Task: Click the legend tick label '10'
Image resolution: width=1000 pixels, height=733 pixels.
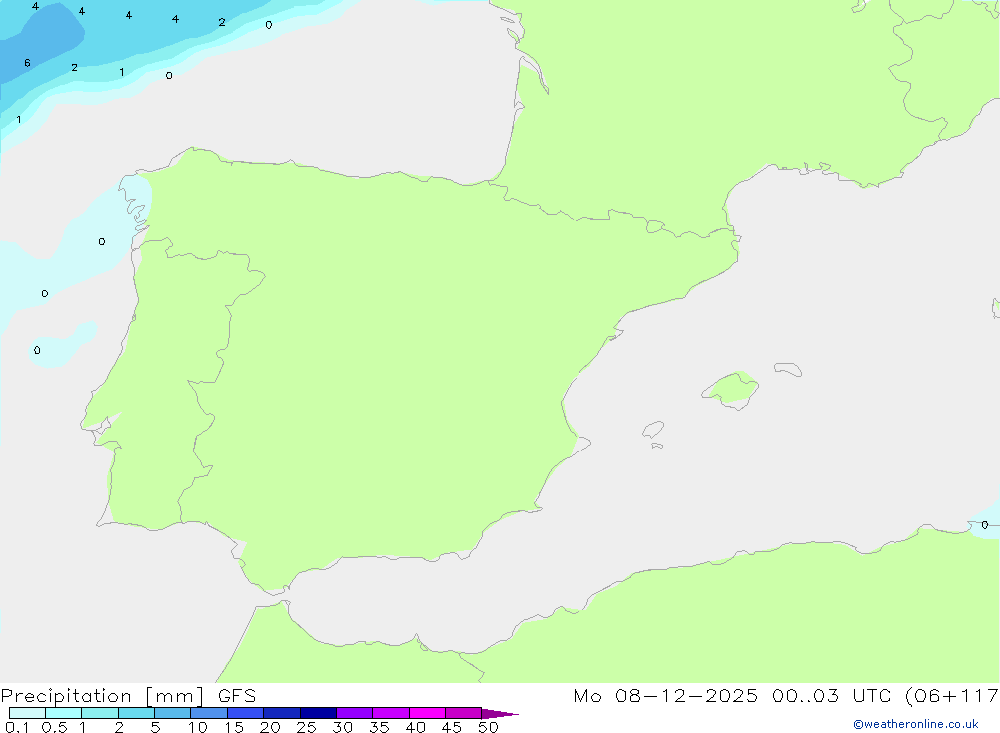Action: click(198, 727)
